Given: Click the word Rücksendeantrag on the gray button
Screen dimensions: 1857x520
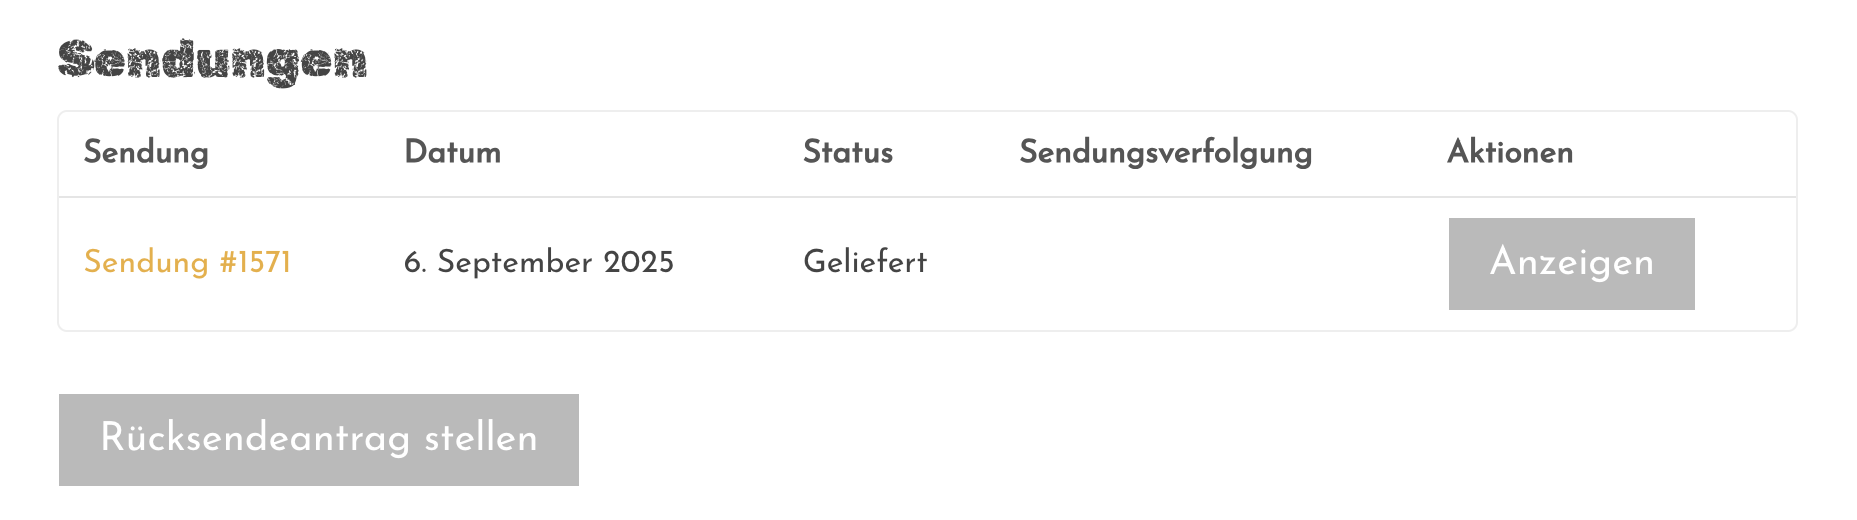Looking at the screenshot, I should (x=256, y=438).
